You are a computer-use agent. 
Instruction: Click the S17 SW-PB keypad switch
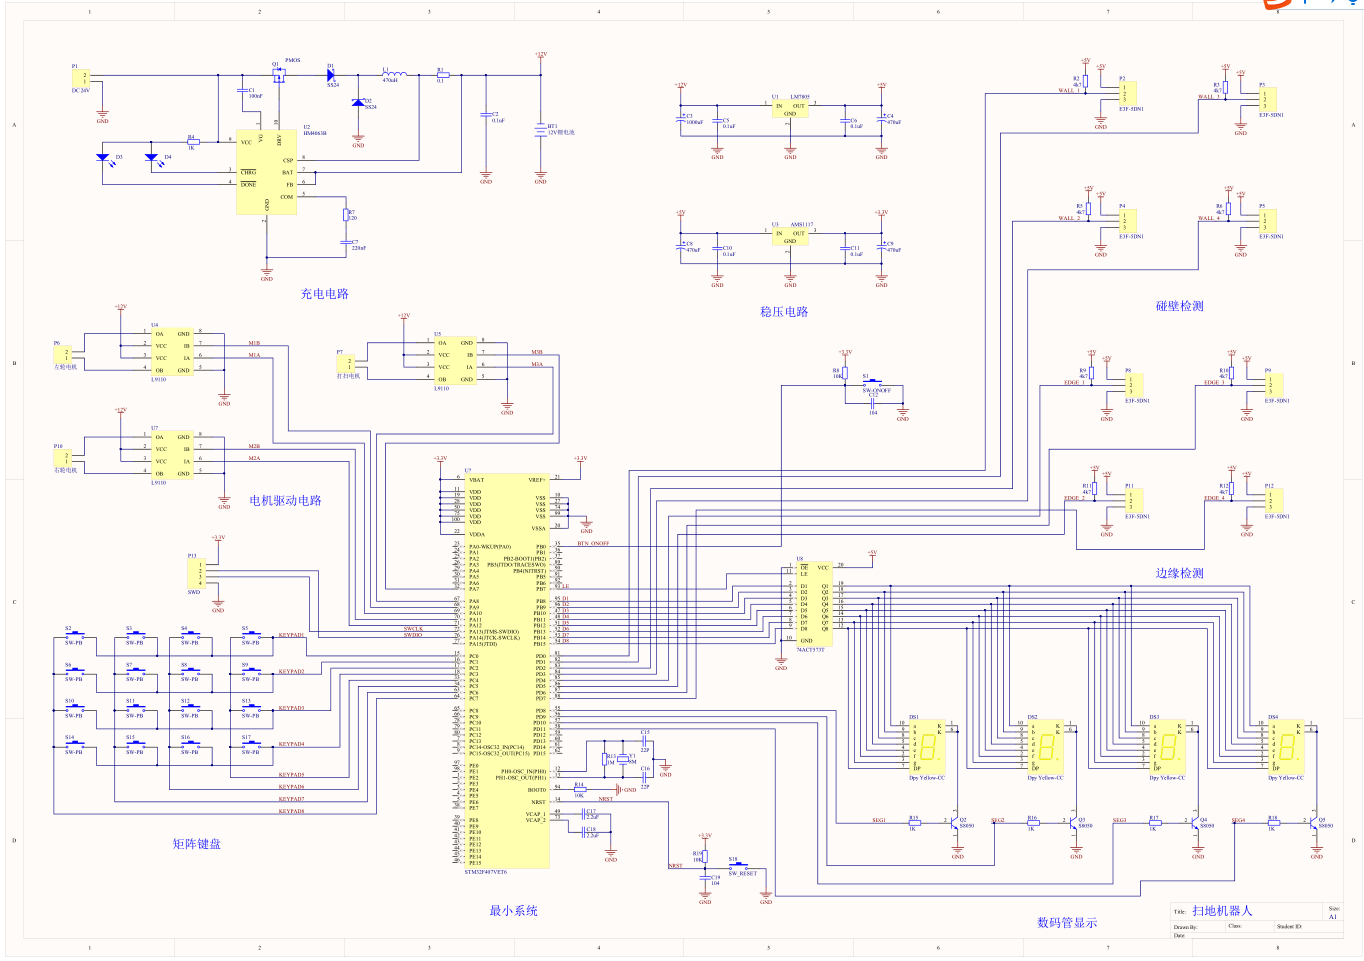250,743
